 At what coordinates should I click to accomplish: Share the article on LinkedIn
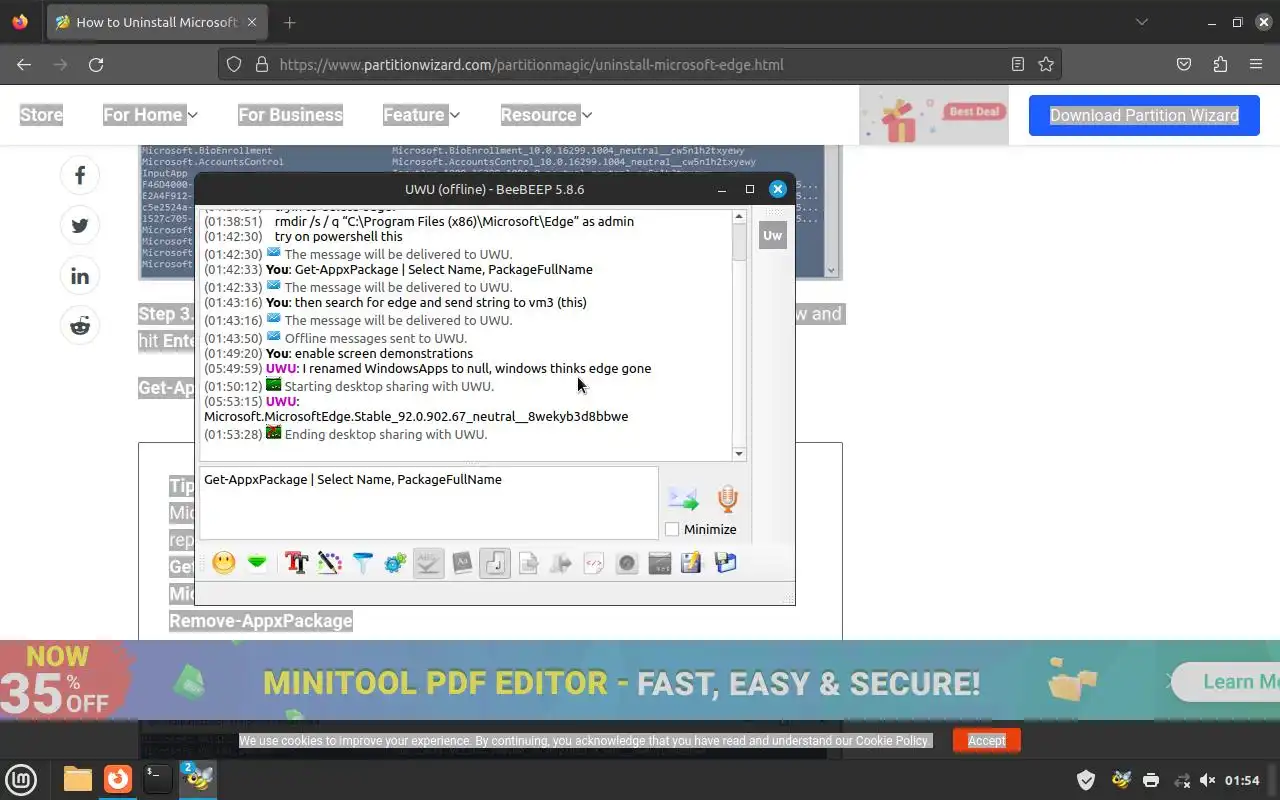click(80, 276)
